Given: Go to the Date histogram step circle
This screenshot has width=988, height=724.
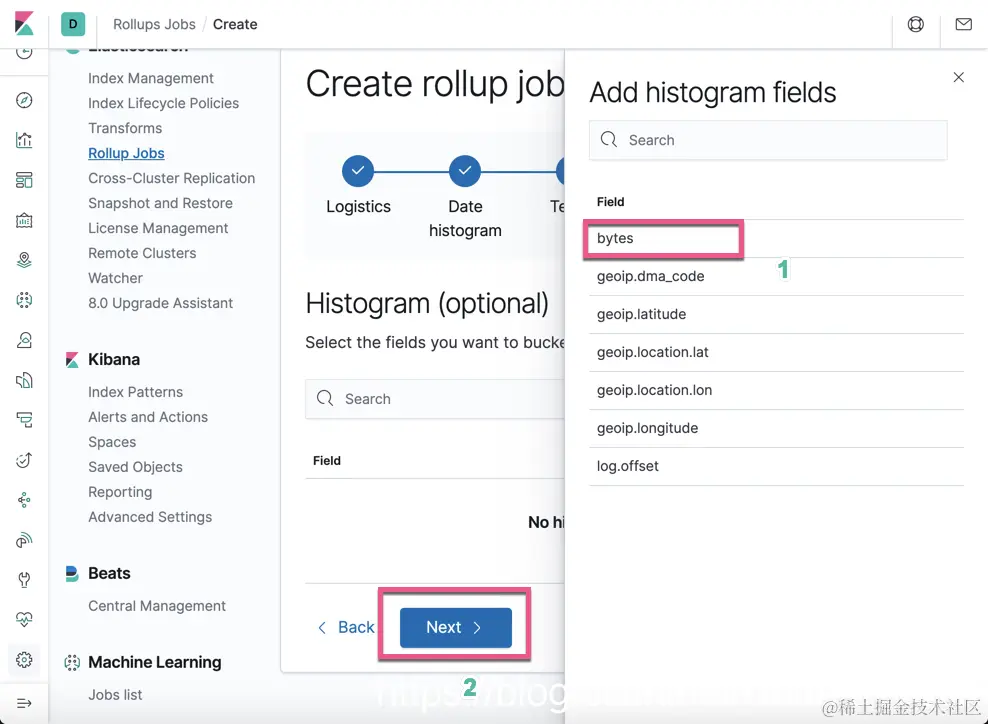Looking at the screenshot, I should [465, 171].
